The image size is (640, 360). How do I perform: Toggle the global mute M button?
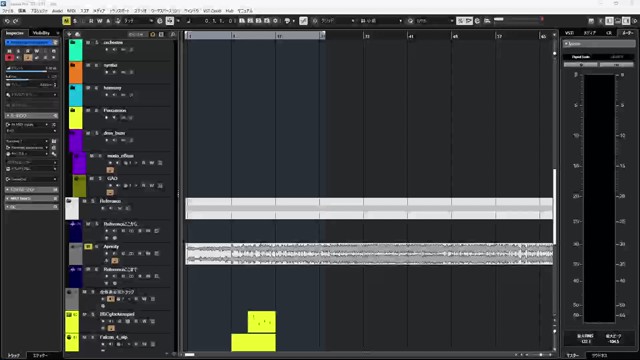coord(66,21)
